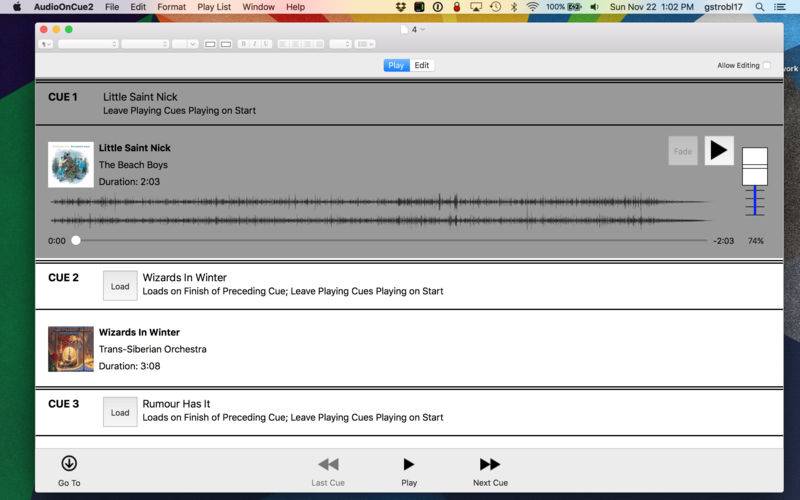Click the 74% volume readout
Viewport: 800px width, 500px height.
coord(756,241)
